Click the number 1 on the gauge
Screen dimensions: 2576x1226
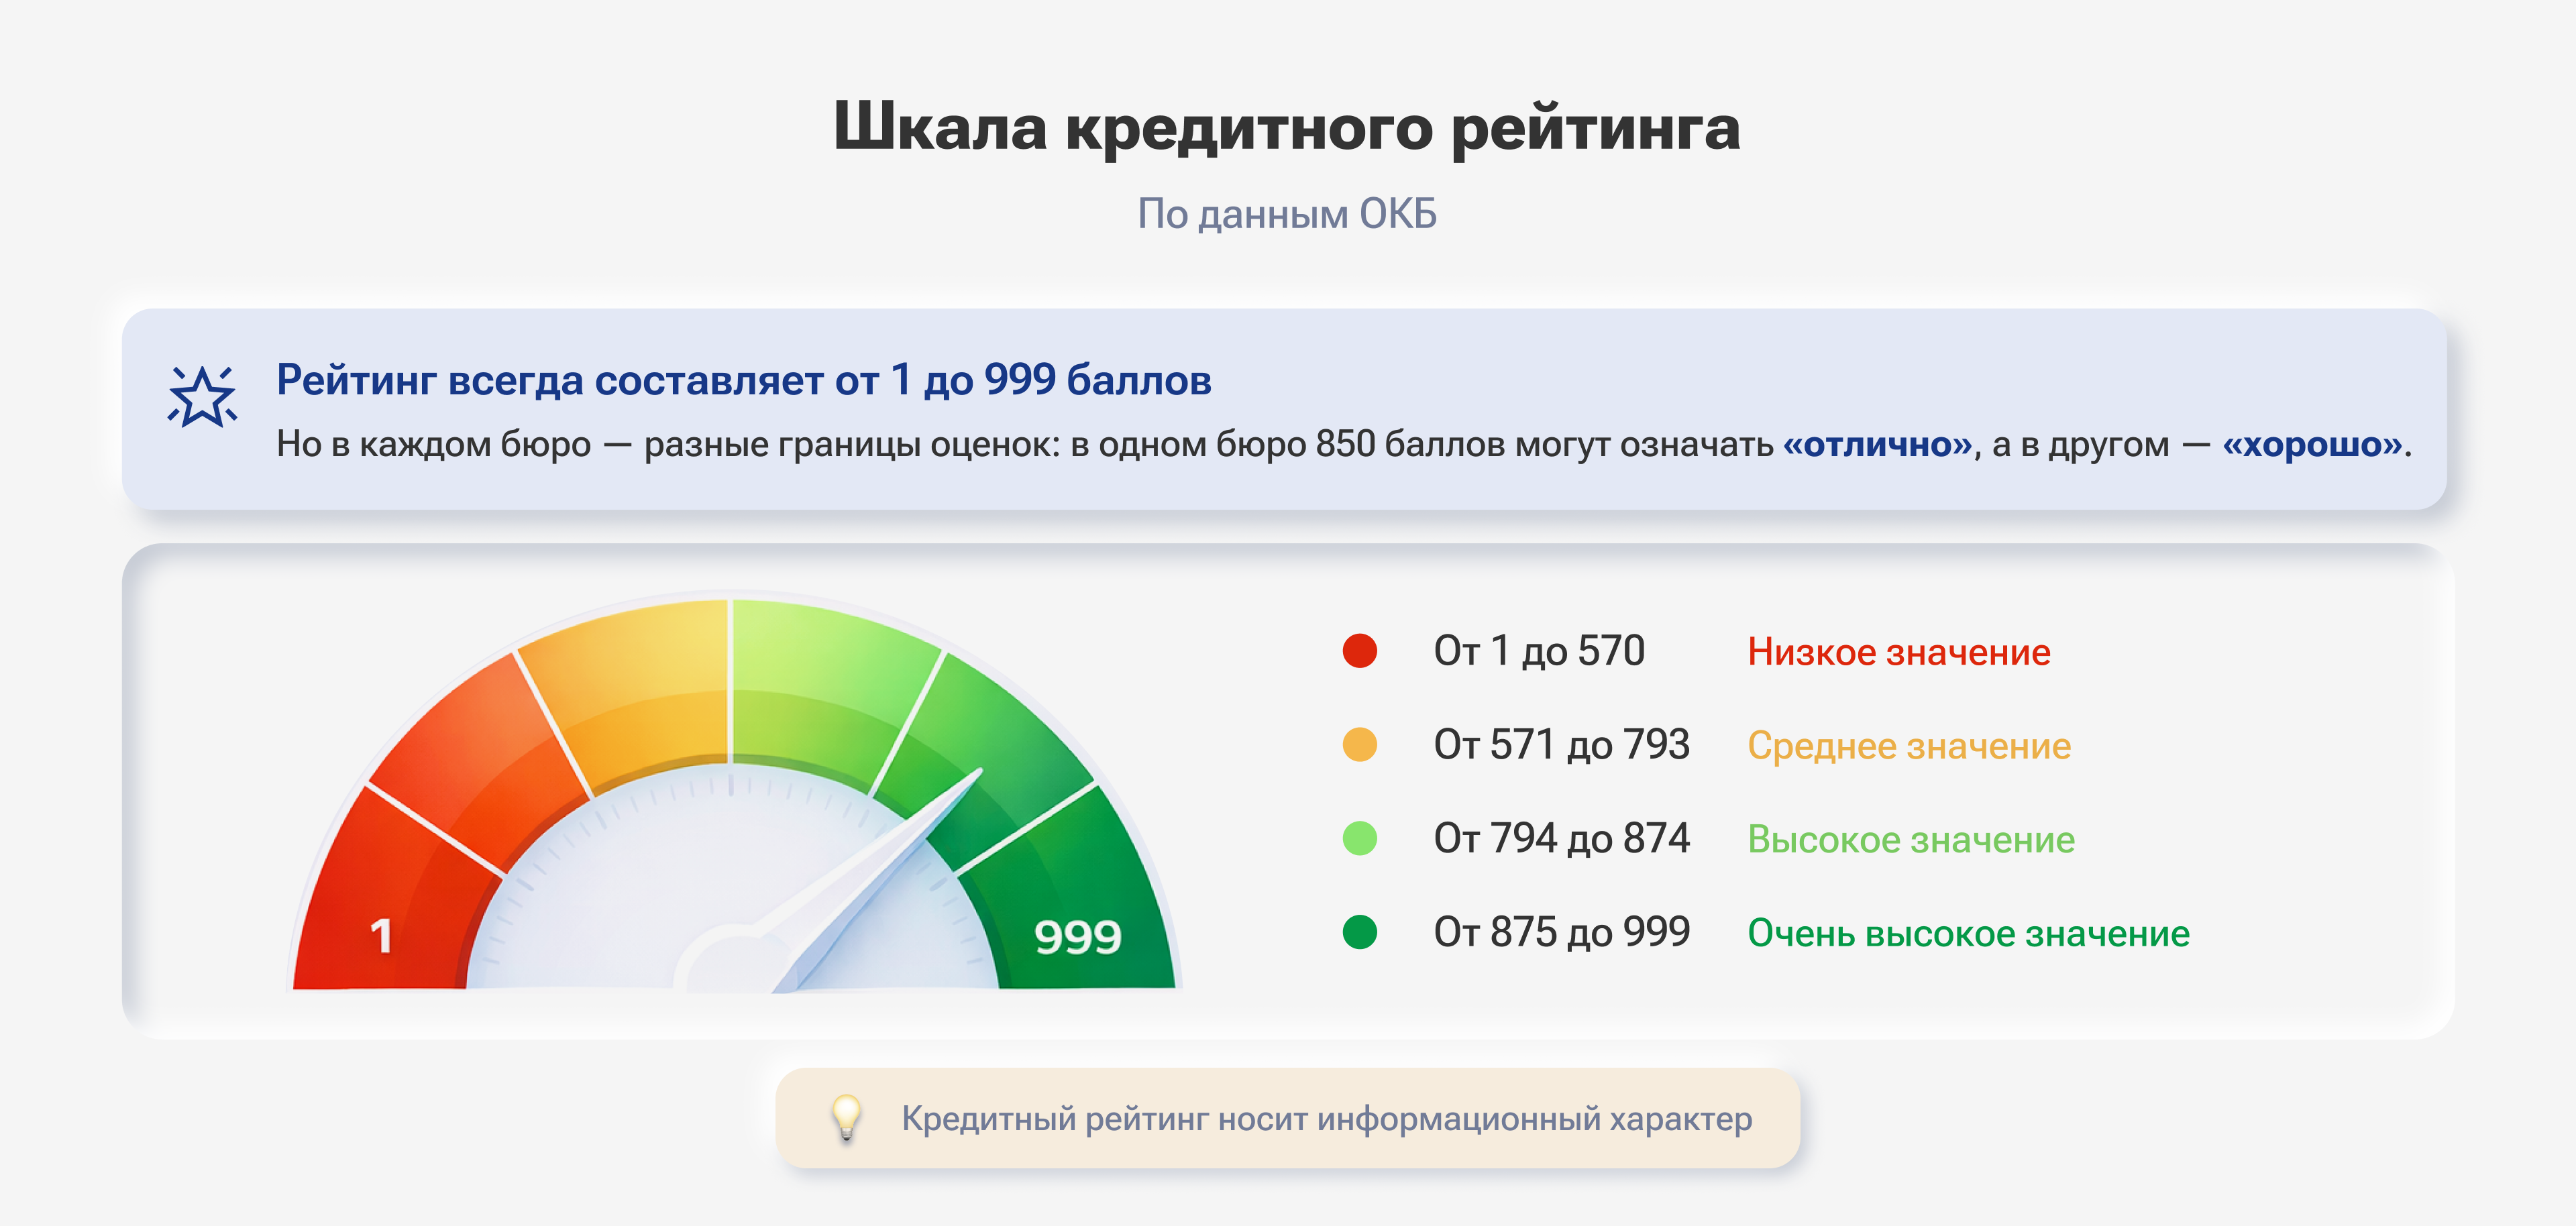coord(381,937)
